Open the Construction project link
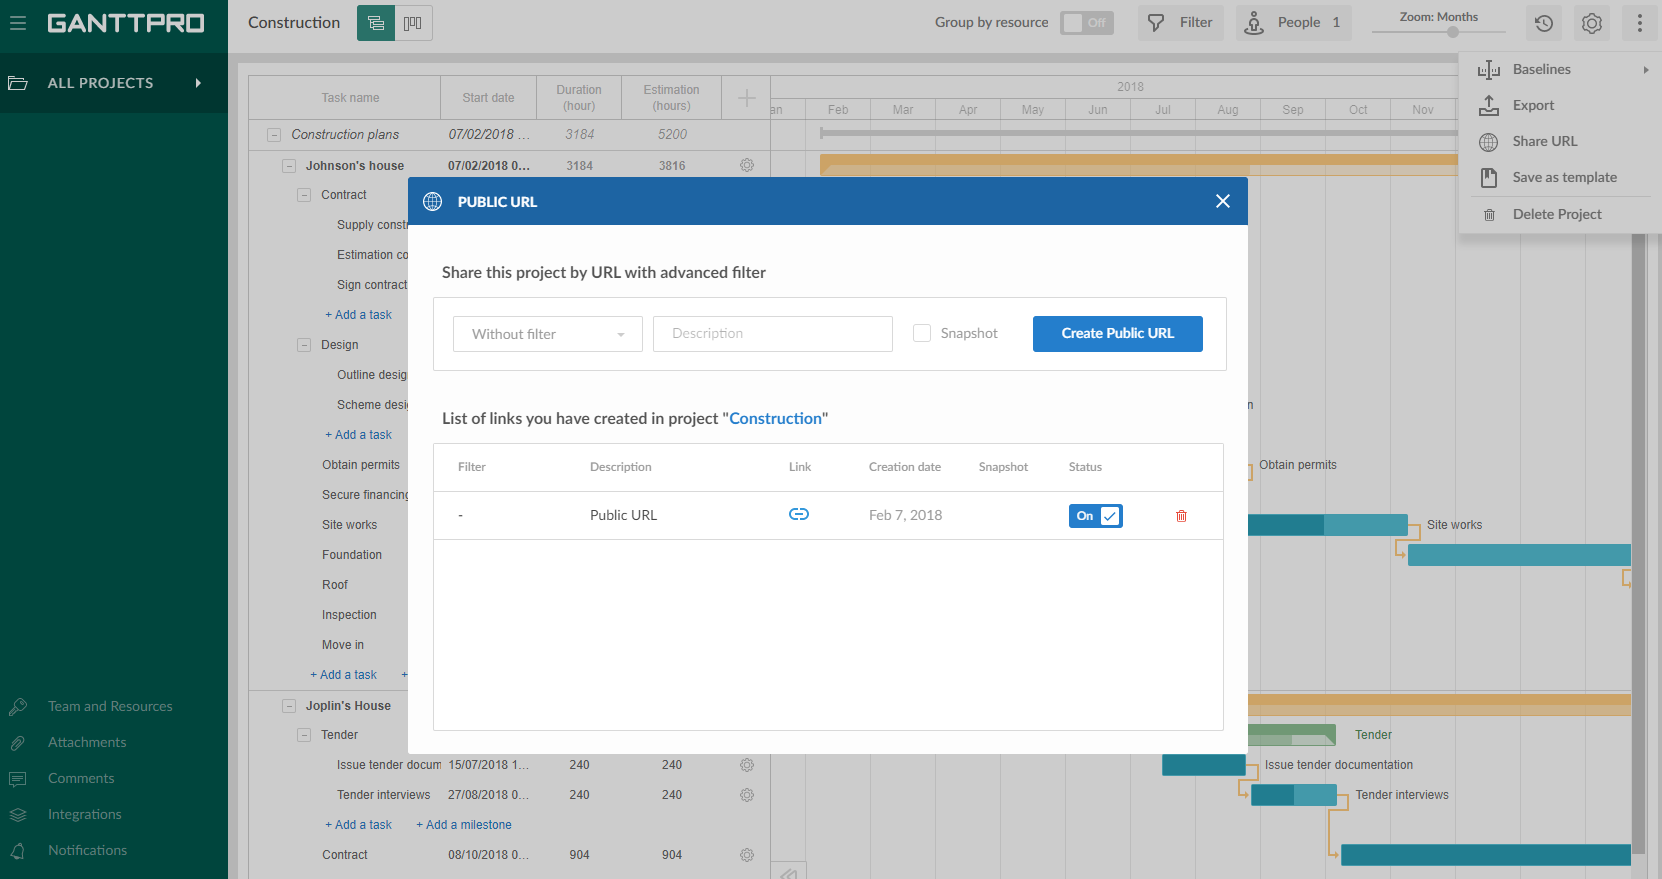Viewport: 1662px width, 879px height. [775, 419]
